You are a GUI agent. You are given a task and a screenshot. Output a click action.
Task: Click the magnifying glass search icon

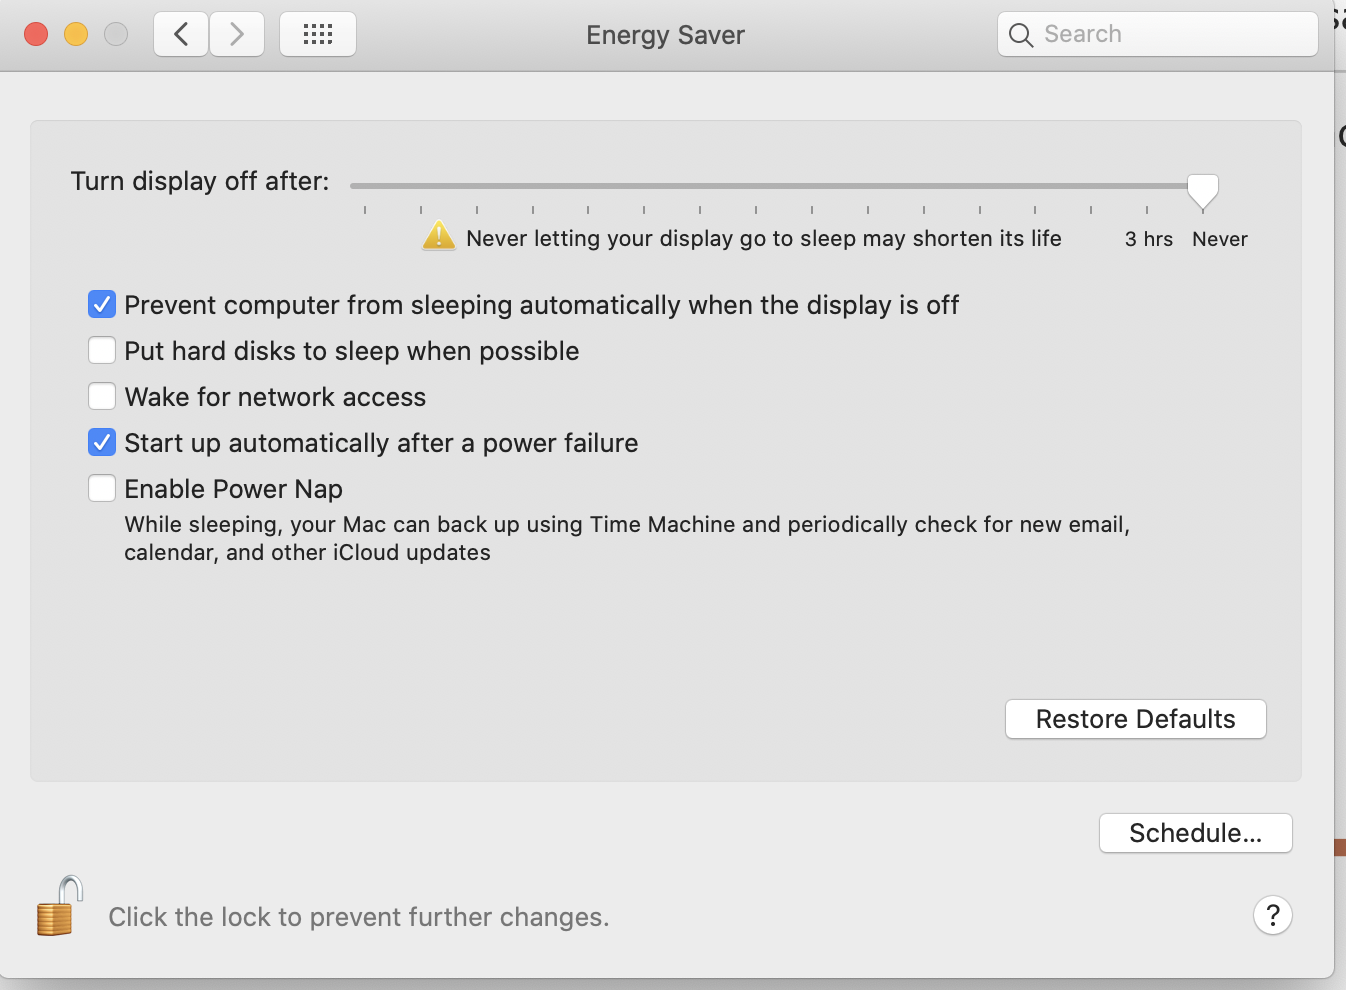pos(1020,35)
